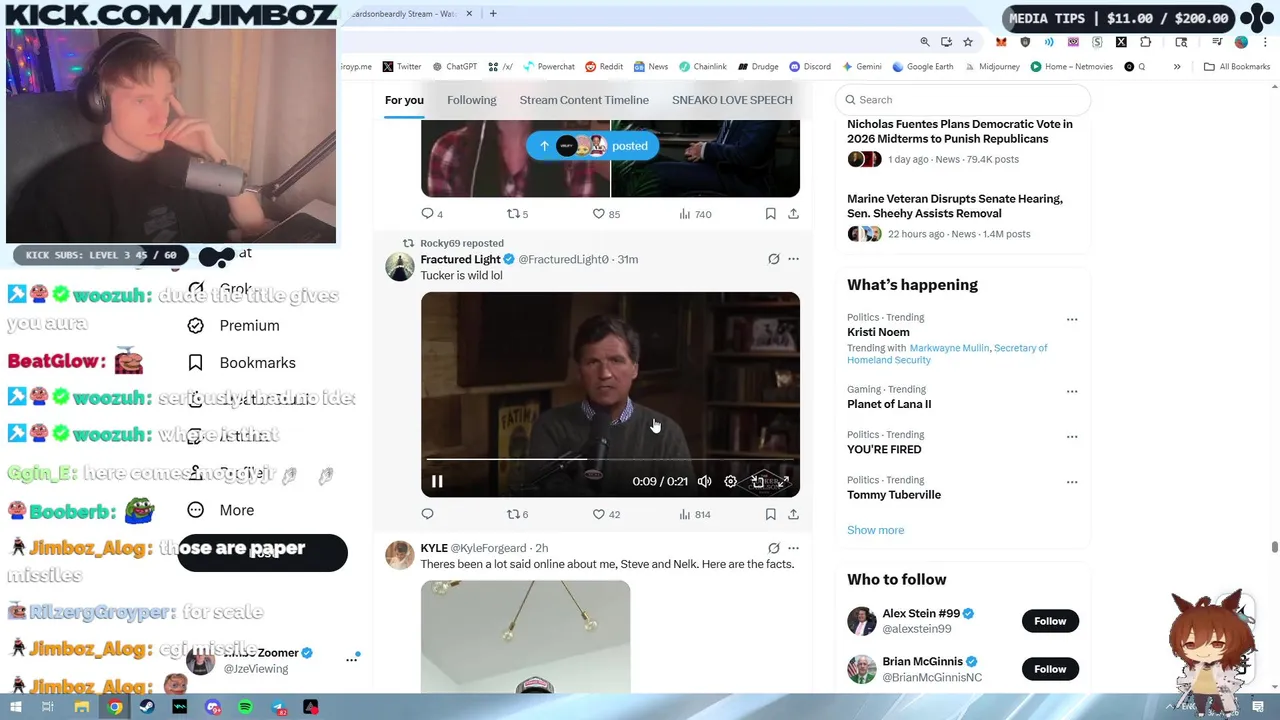Image resolution: width=1280 pixels, height=720 pixels.
Task: More options for Kristi Noem trend
Action: [1072, 320]
